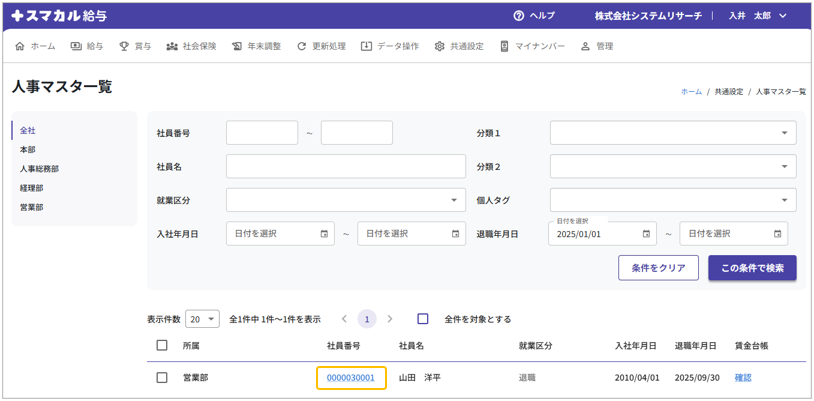Open calendar picker for hire date start
Image resolution: width=814 pixels, height=401 pixels.
click(x=324, y=234)
